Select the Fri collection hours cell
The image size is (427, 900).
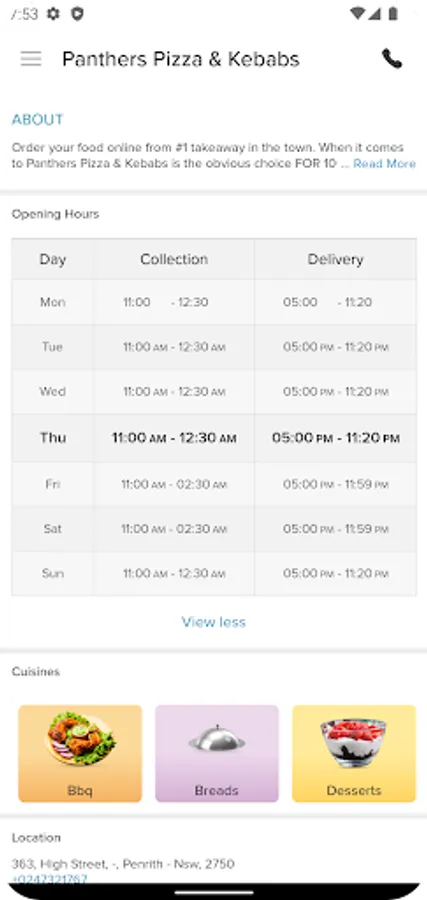(174, 484)
